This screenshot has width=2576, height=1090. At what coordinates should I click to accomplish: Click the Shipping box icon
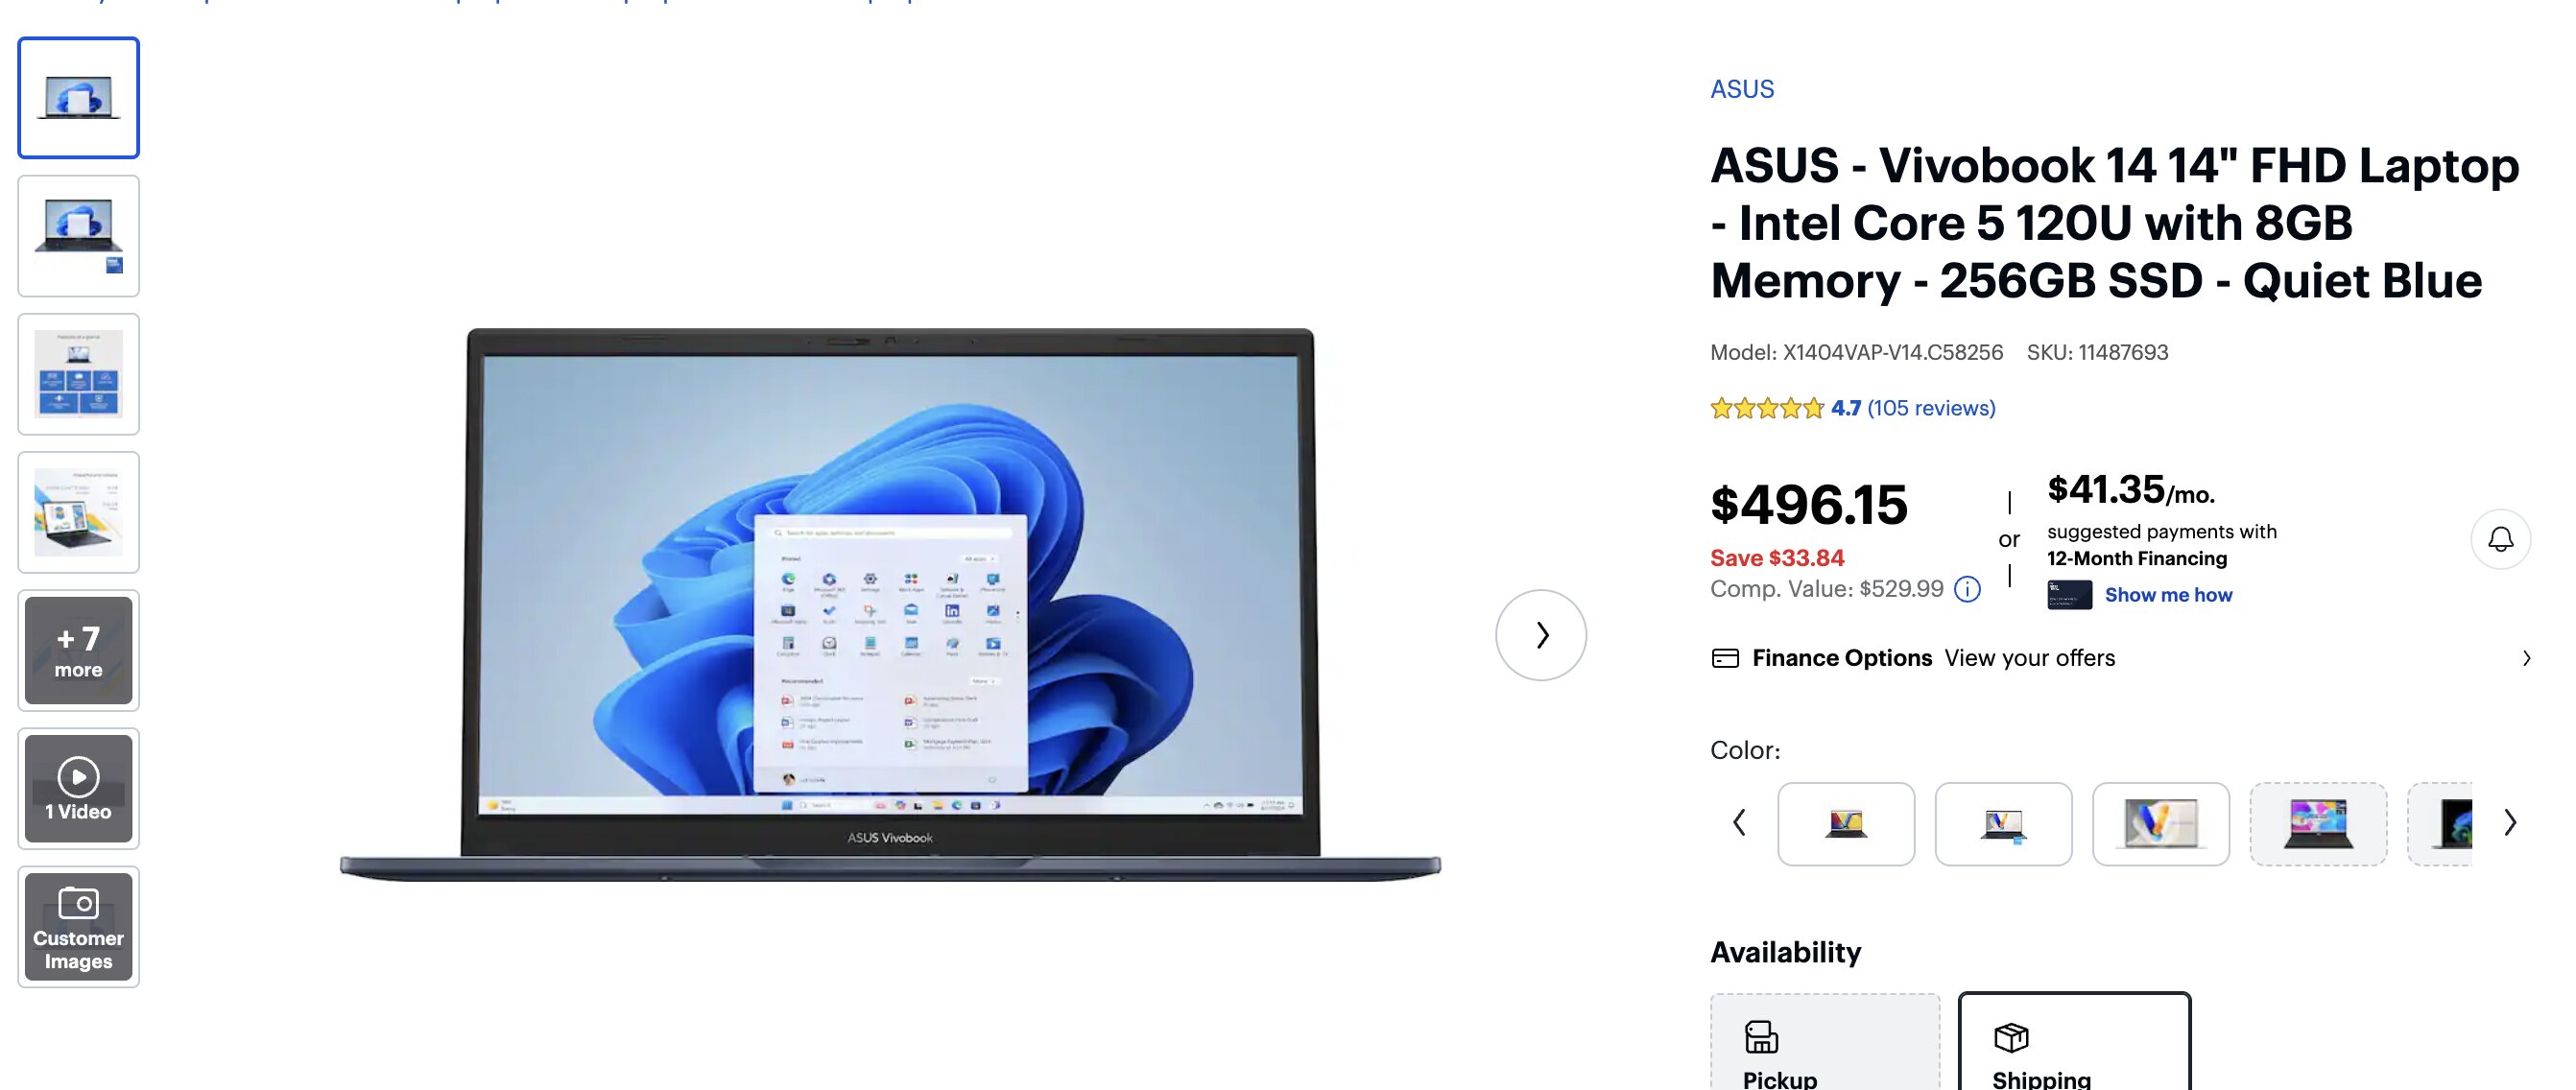(x=2011, y=1037)
